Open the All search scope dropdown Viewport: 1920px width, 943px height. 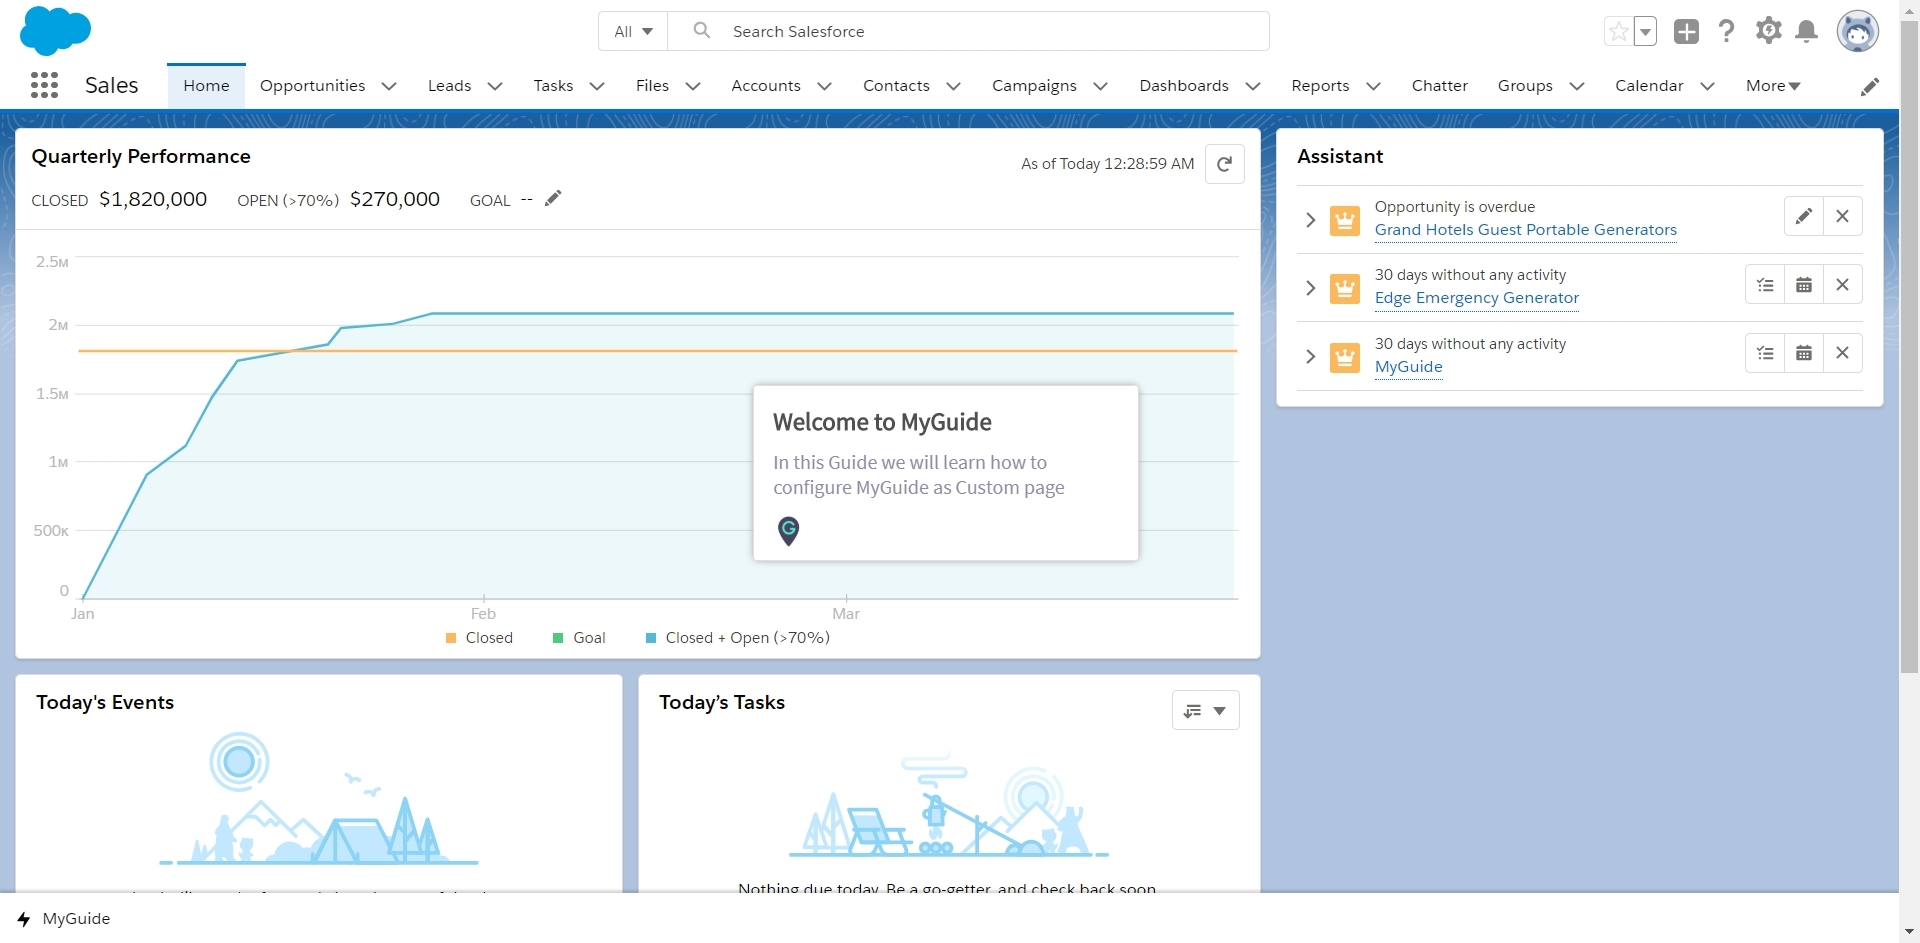coord(633,31)
